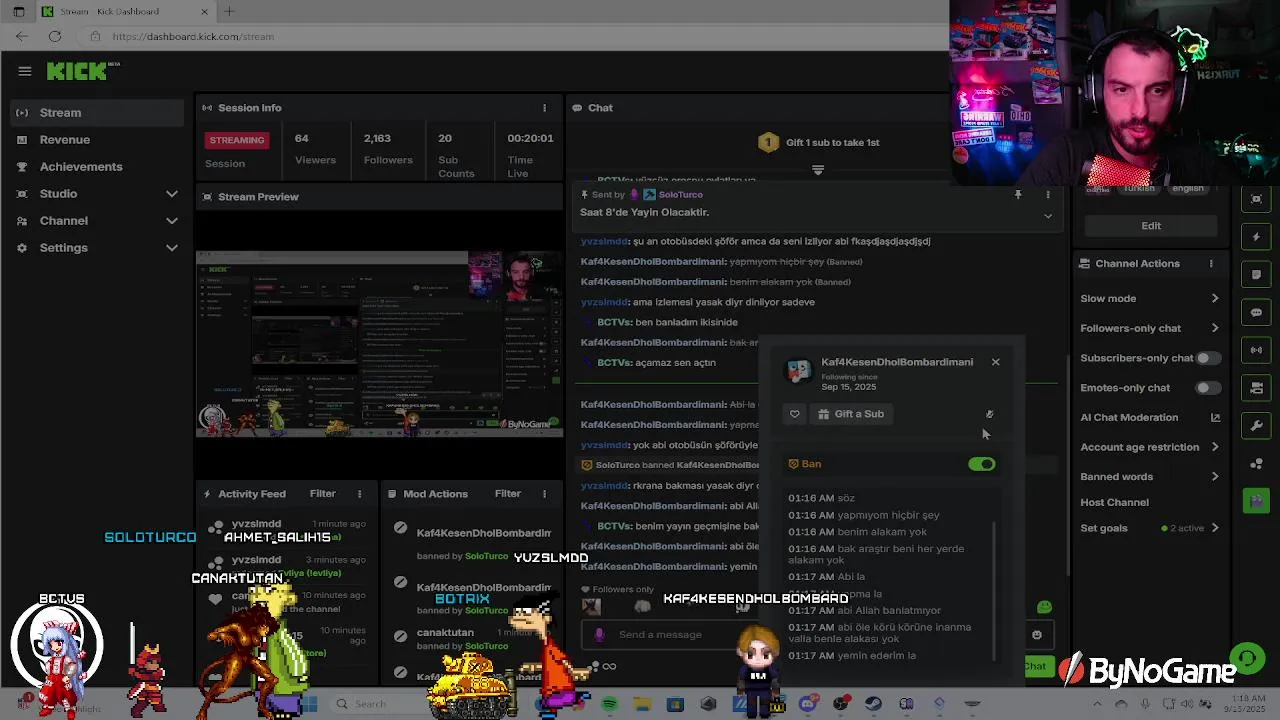Screen dimensions: 1280x720
Task: Click the turkish tag label
Action: tap(1138, 188)
